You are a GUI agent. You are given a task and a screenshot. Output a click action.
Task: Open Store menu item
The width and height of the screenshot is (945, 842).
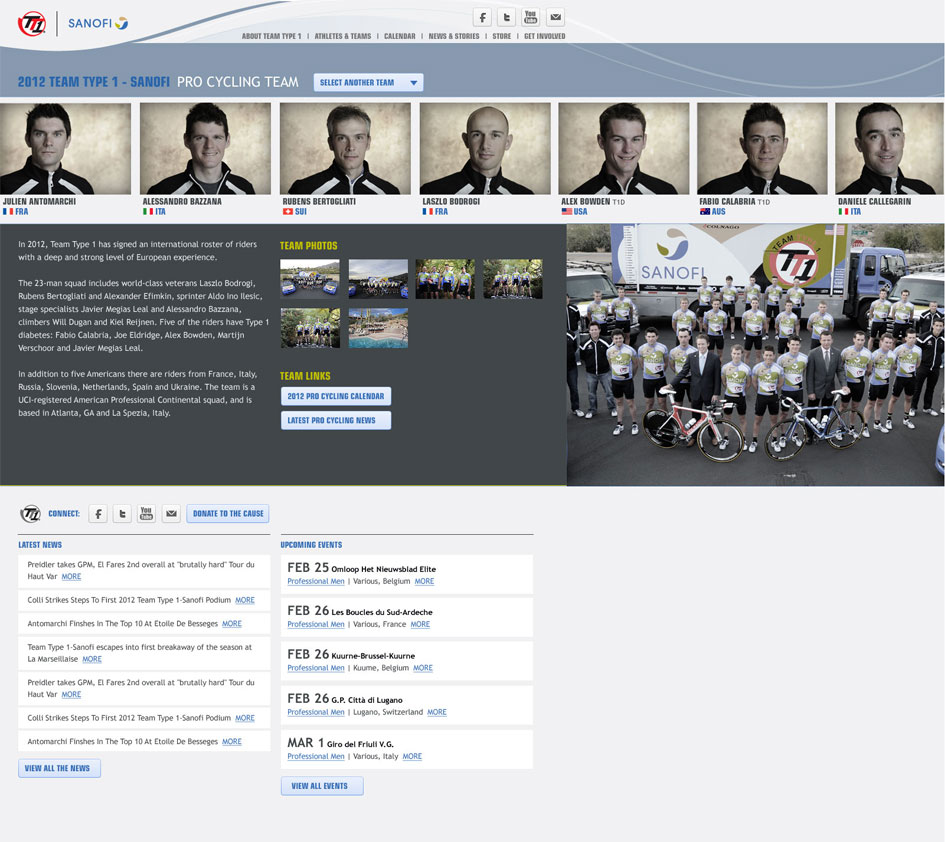point(501,36)
